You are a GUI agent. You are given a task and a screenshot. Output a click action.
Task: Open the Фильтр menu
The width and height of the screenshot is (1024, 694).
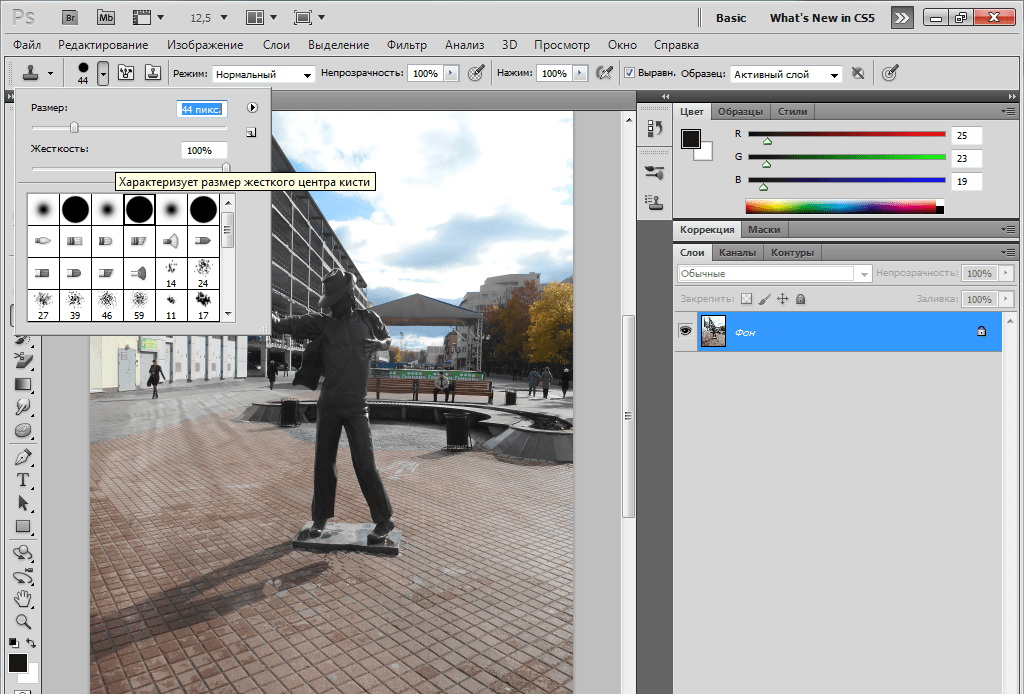tap(405, 45)
